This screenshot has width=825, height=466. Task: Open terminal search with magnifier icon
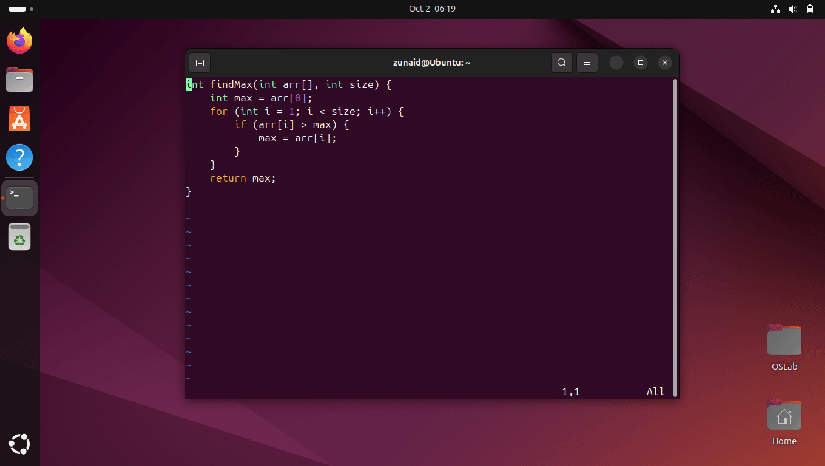562,63
